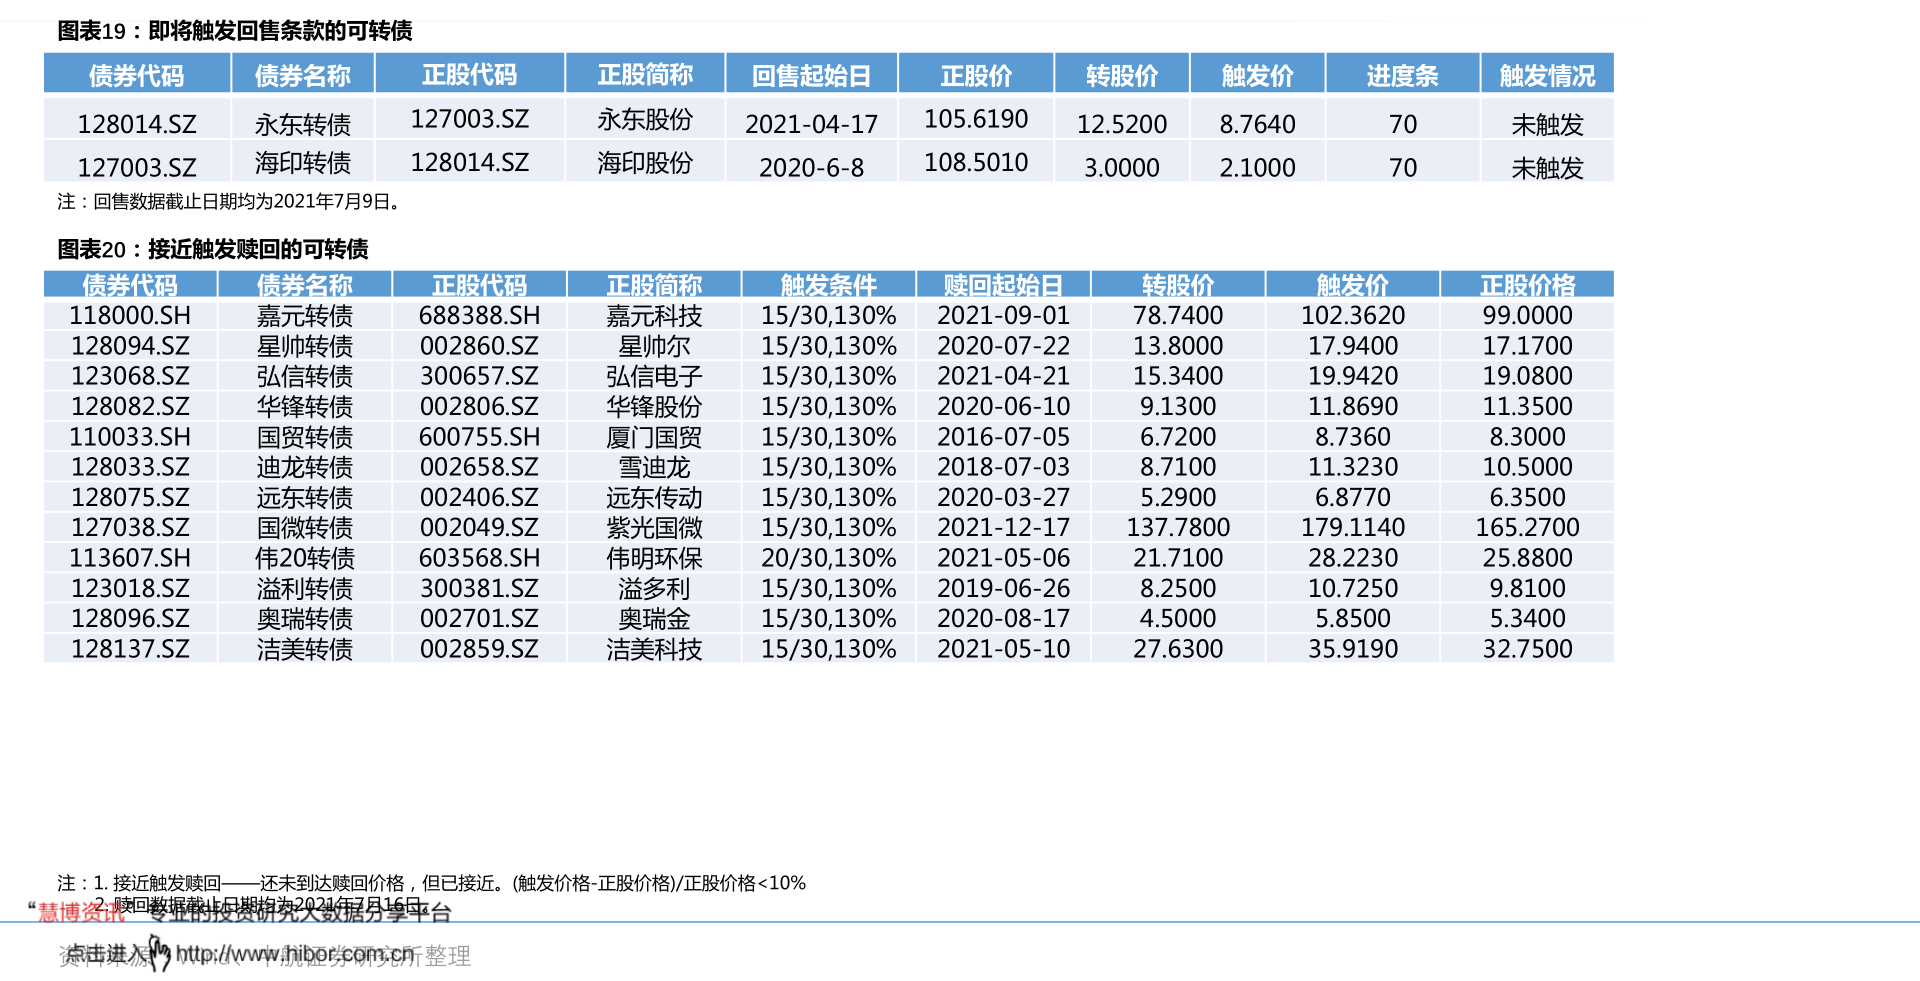
Task: Click bond code 123068.SZ
Action: click(x=130, y=376)
